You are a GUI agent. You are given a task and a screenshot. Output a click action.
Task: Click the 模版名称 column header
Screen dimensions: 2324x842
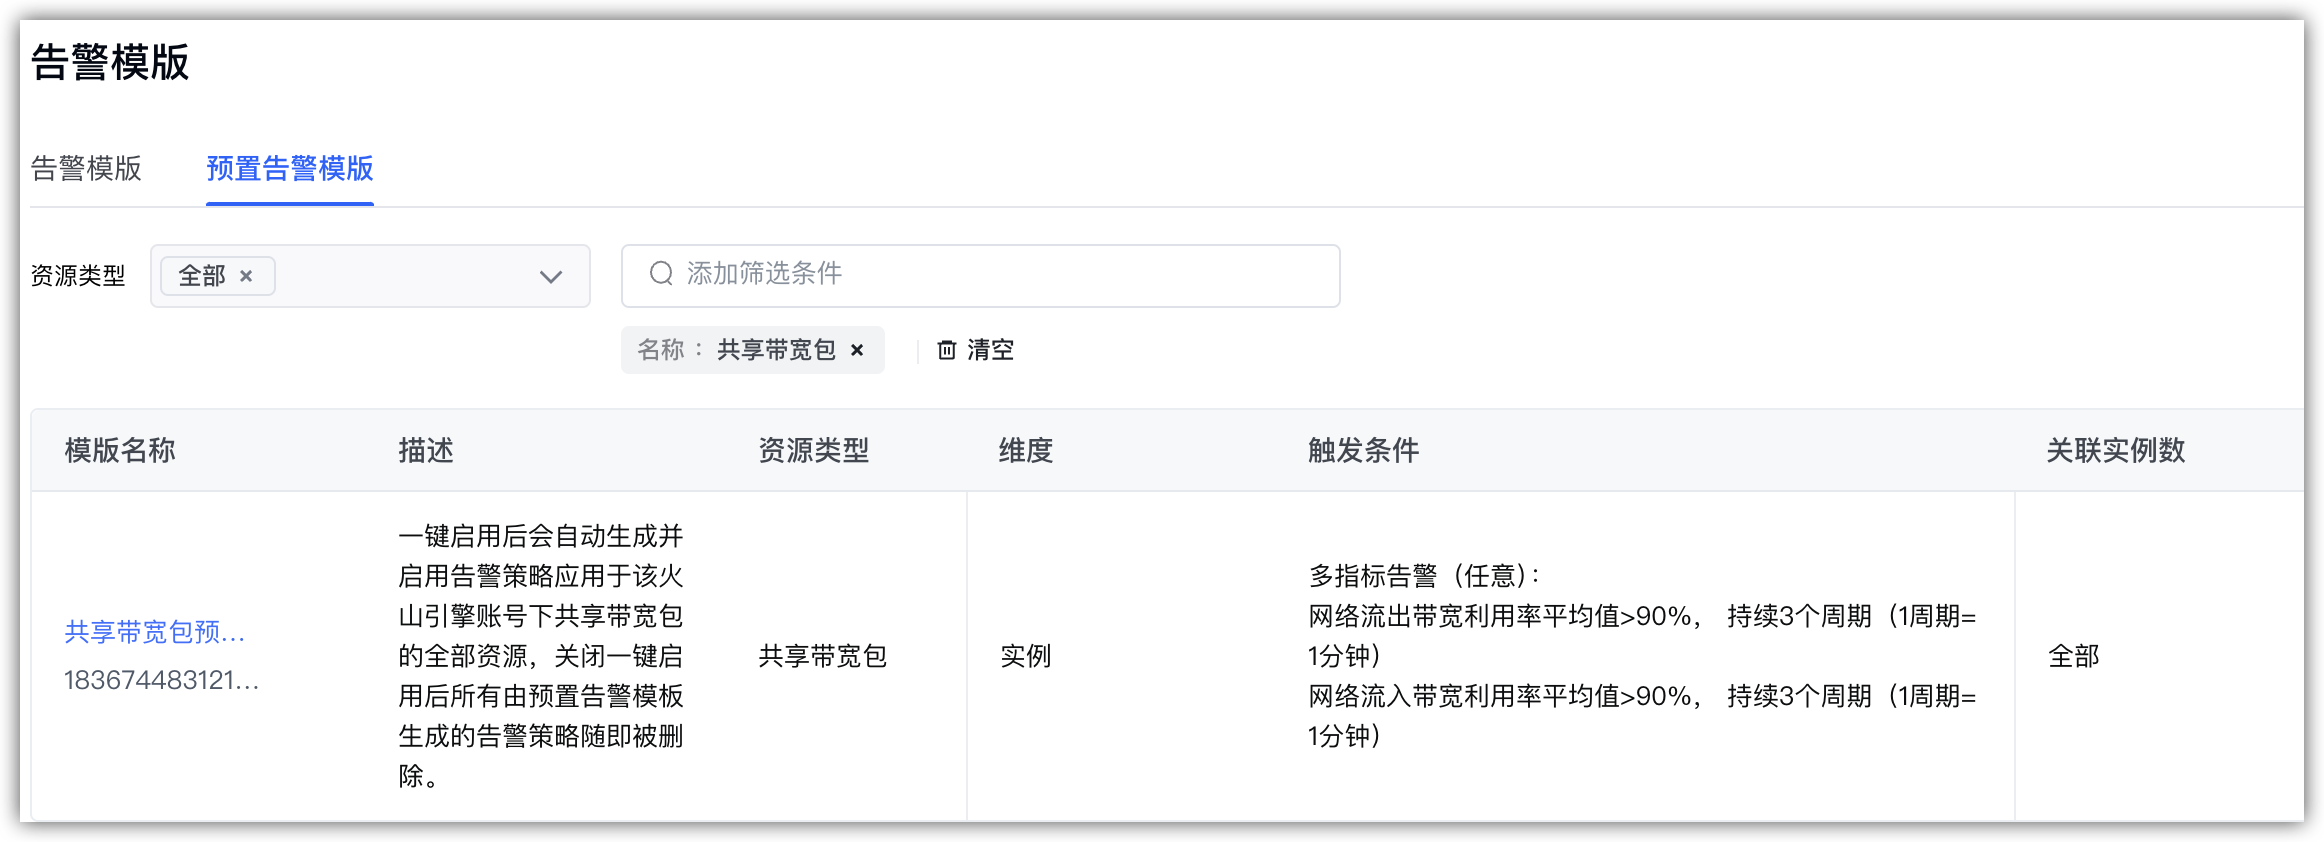120,450
